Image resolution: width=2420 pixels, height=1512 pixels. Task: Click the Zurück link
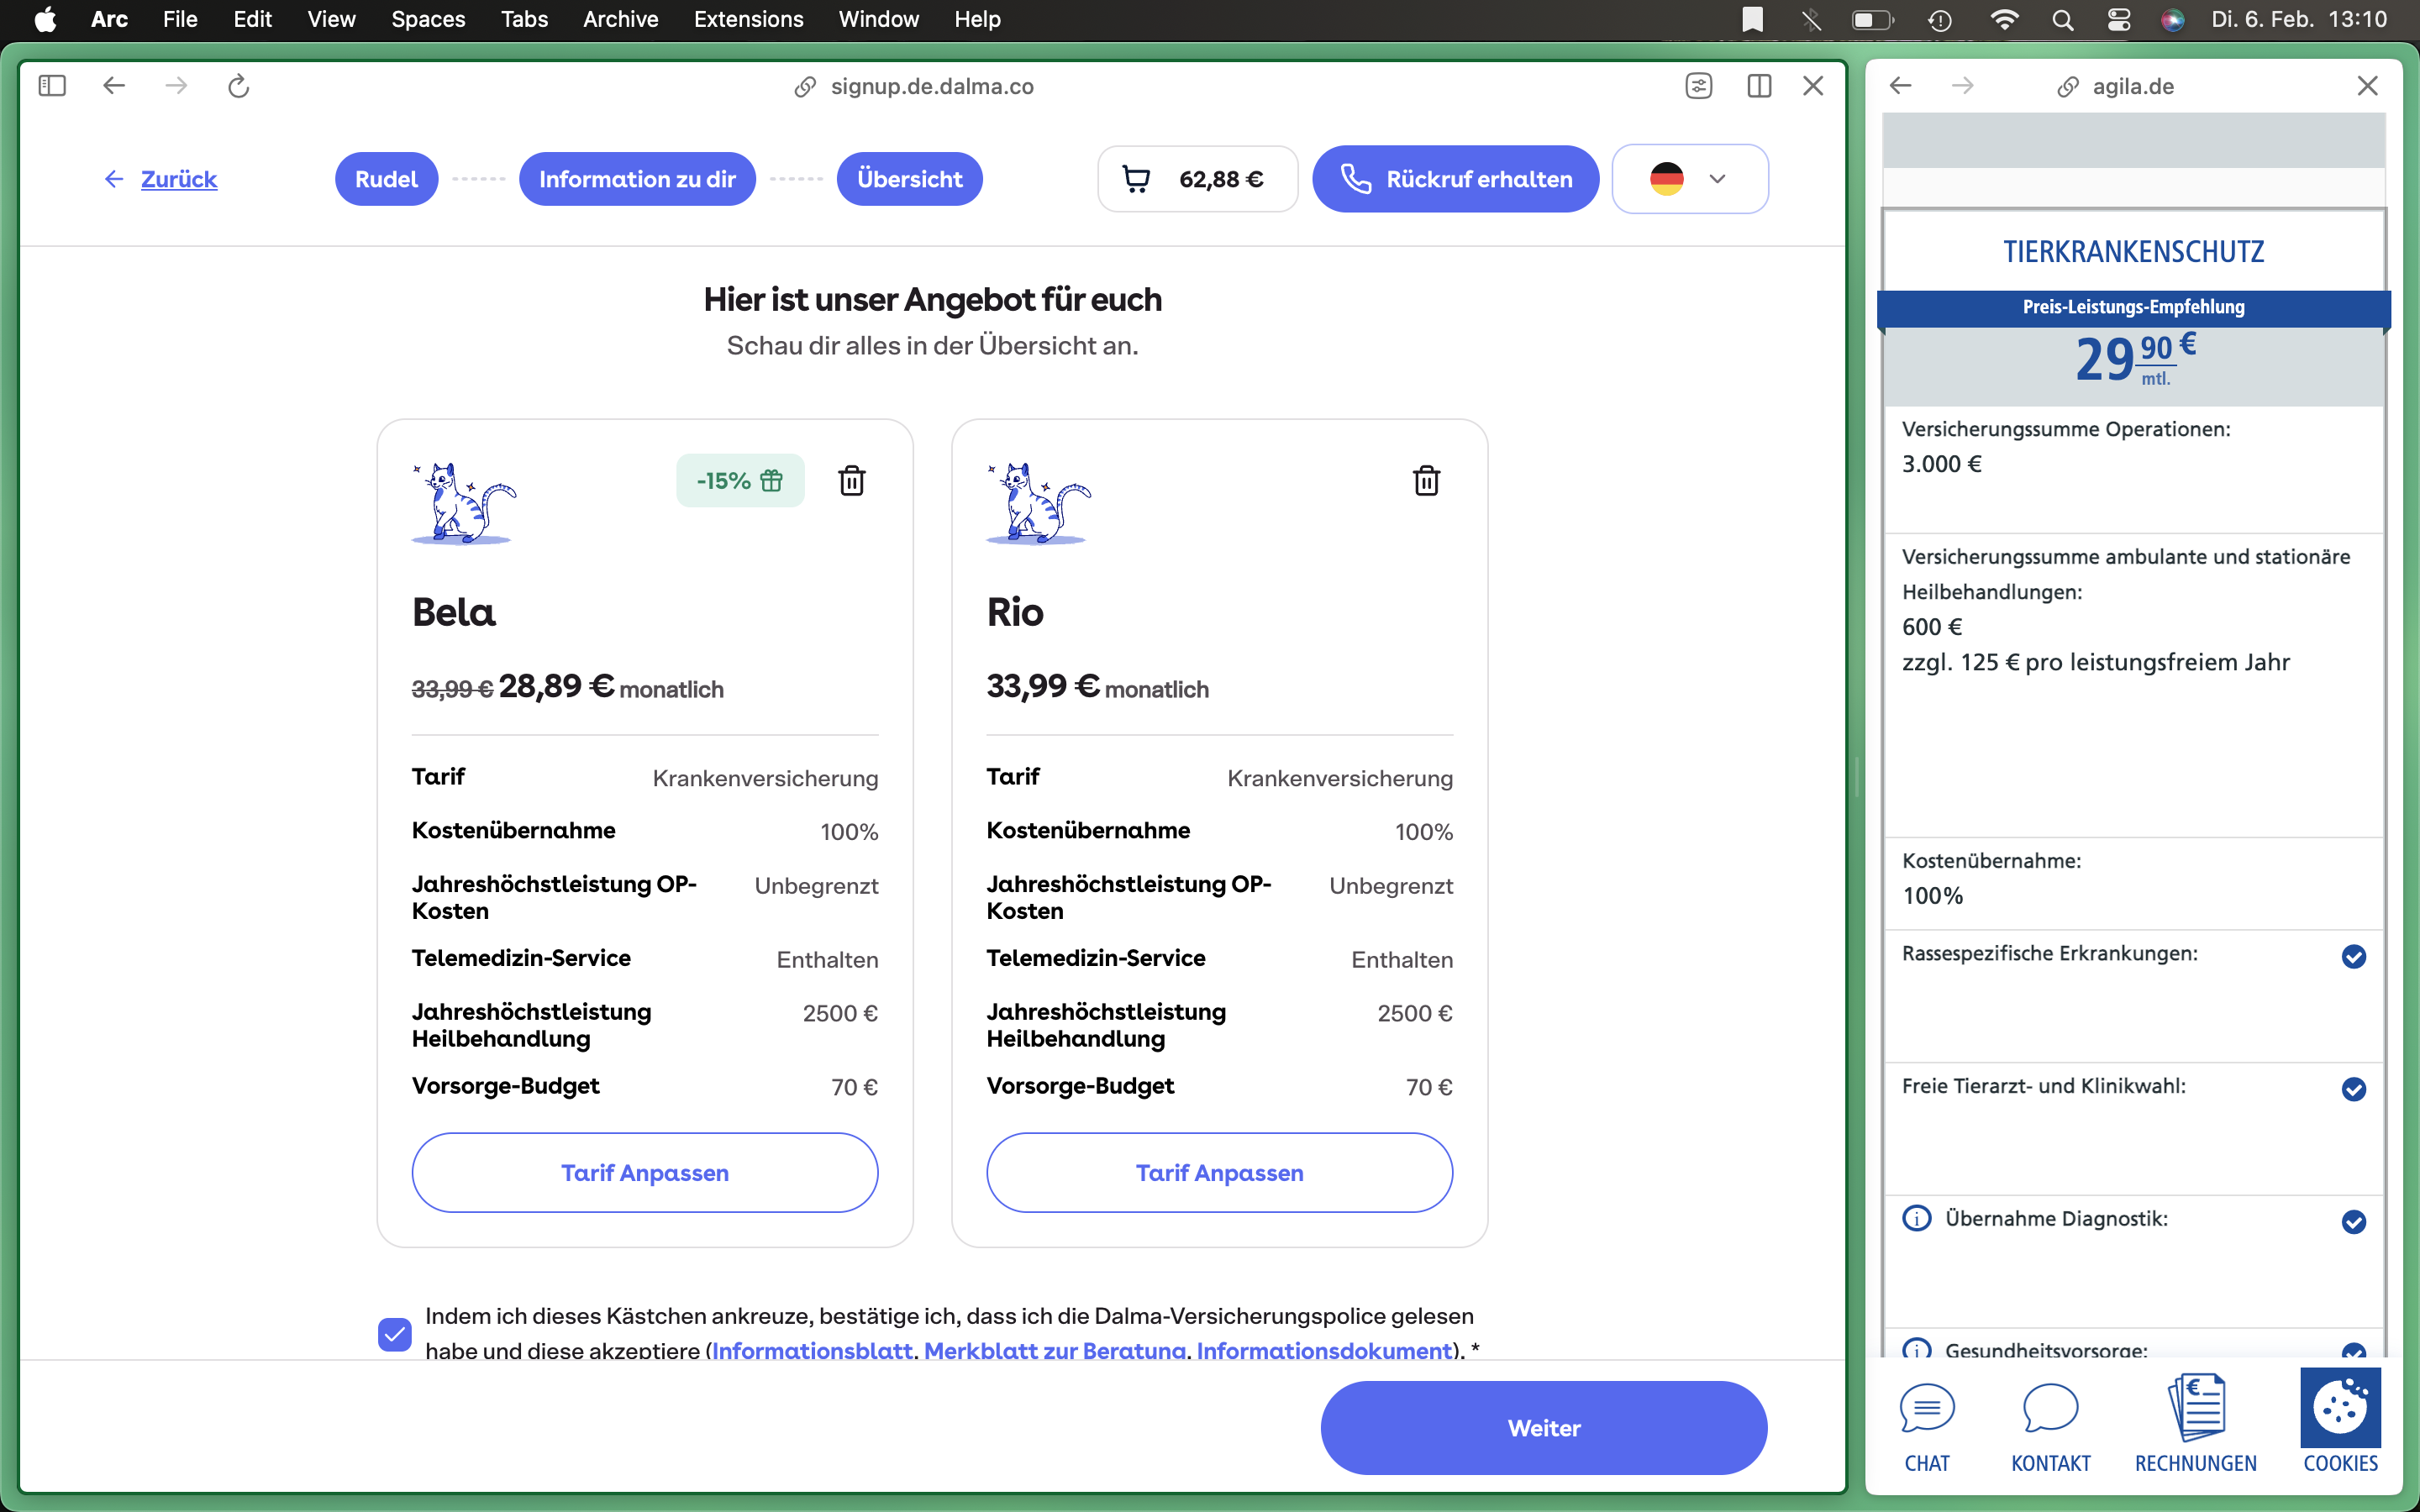coord(178,179)
